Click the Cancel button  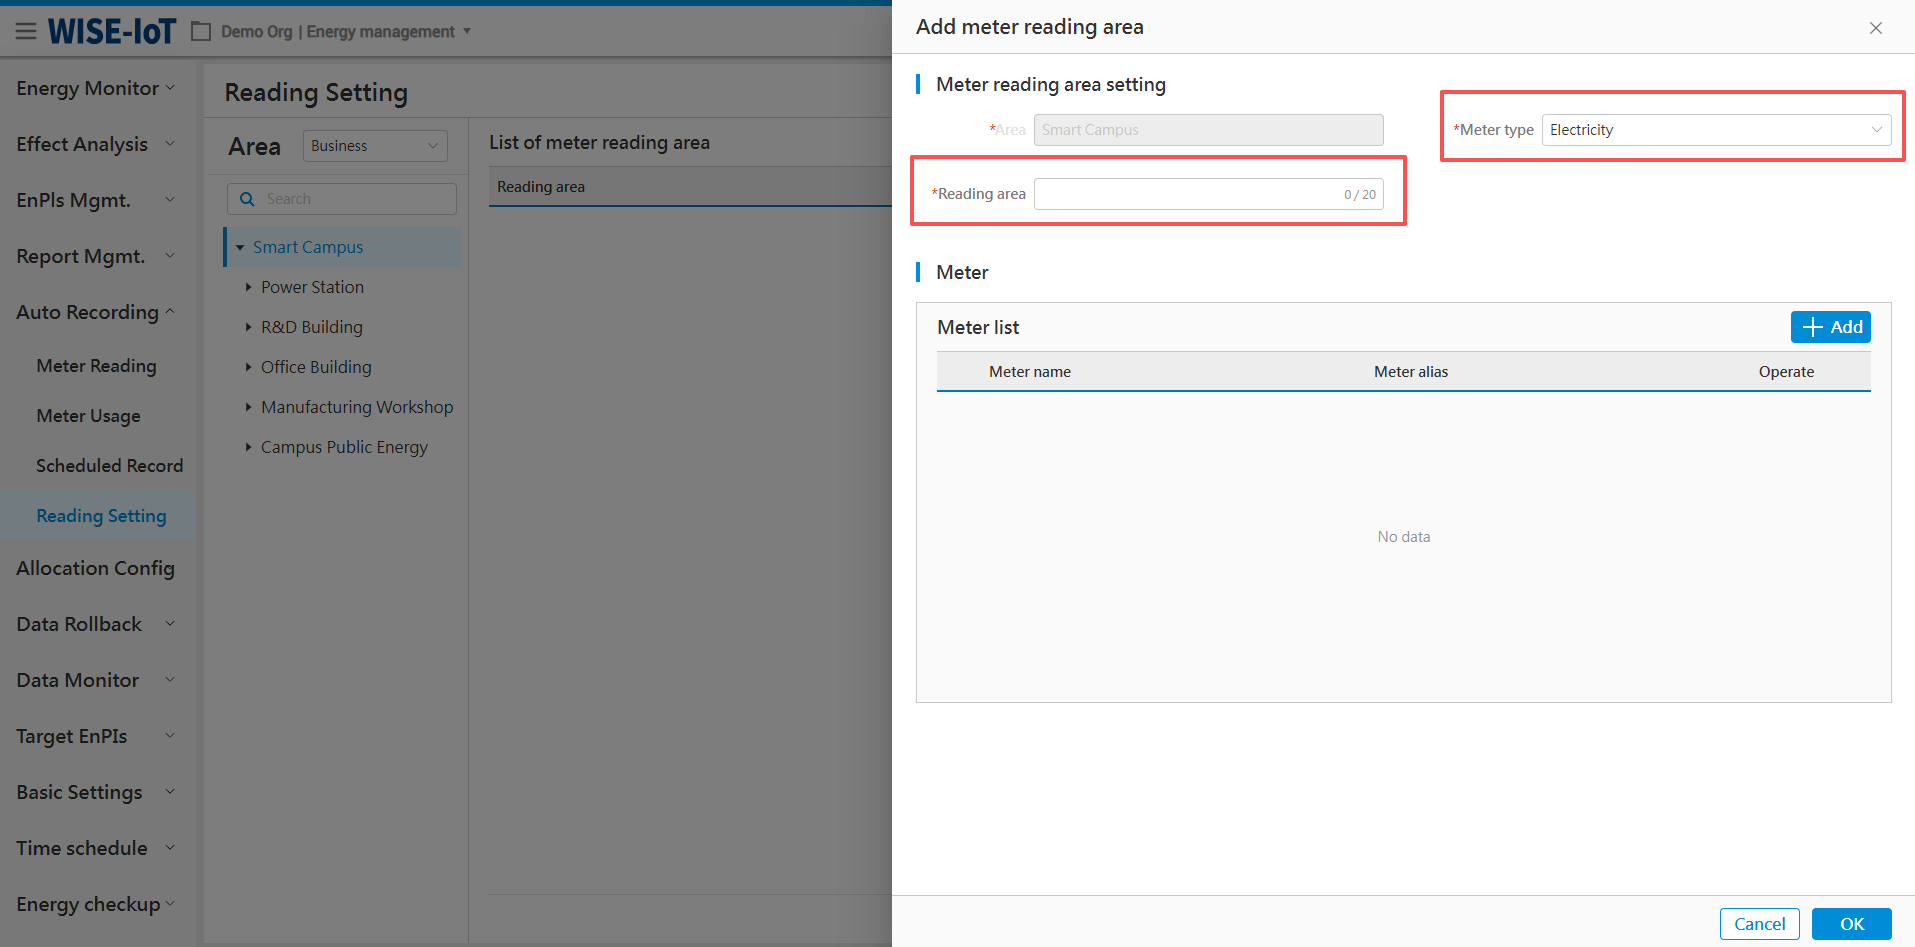(x=1759, y=924)
